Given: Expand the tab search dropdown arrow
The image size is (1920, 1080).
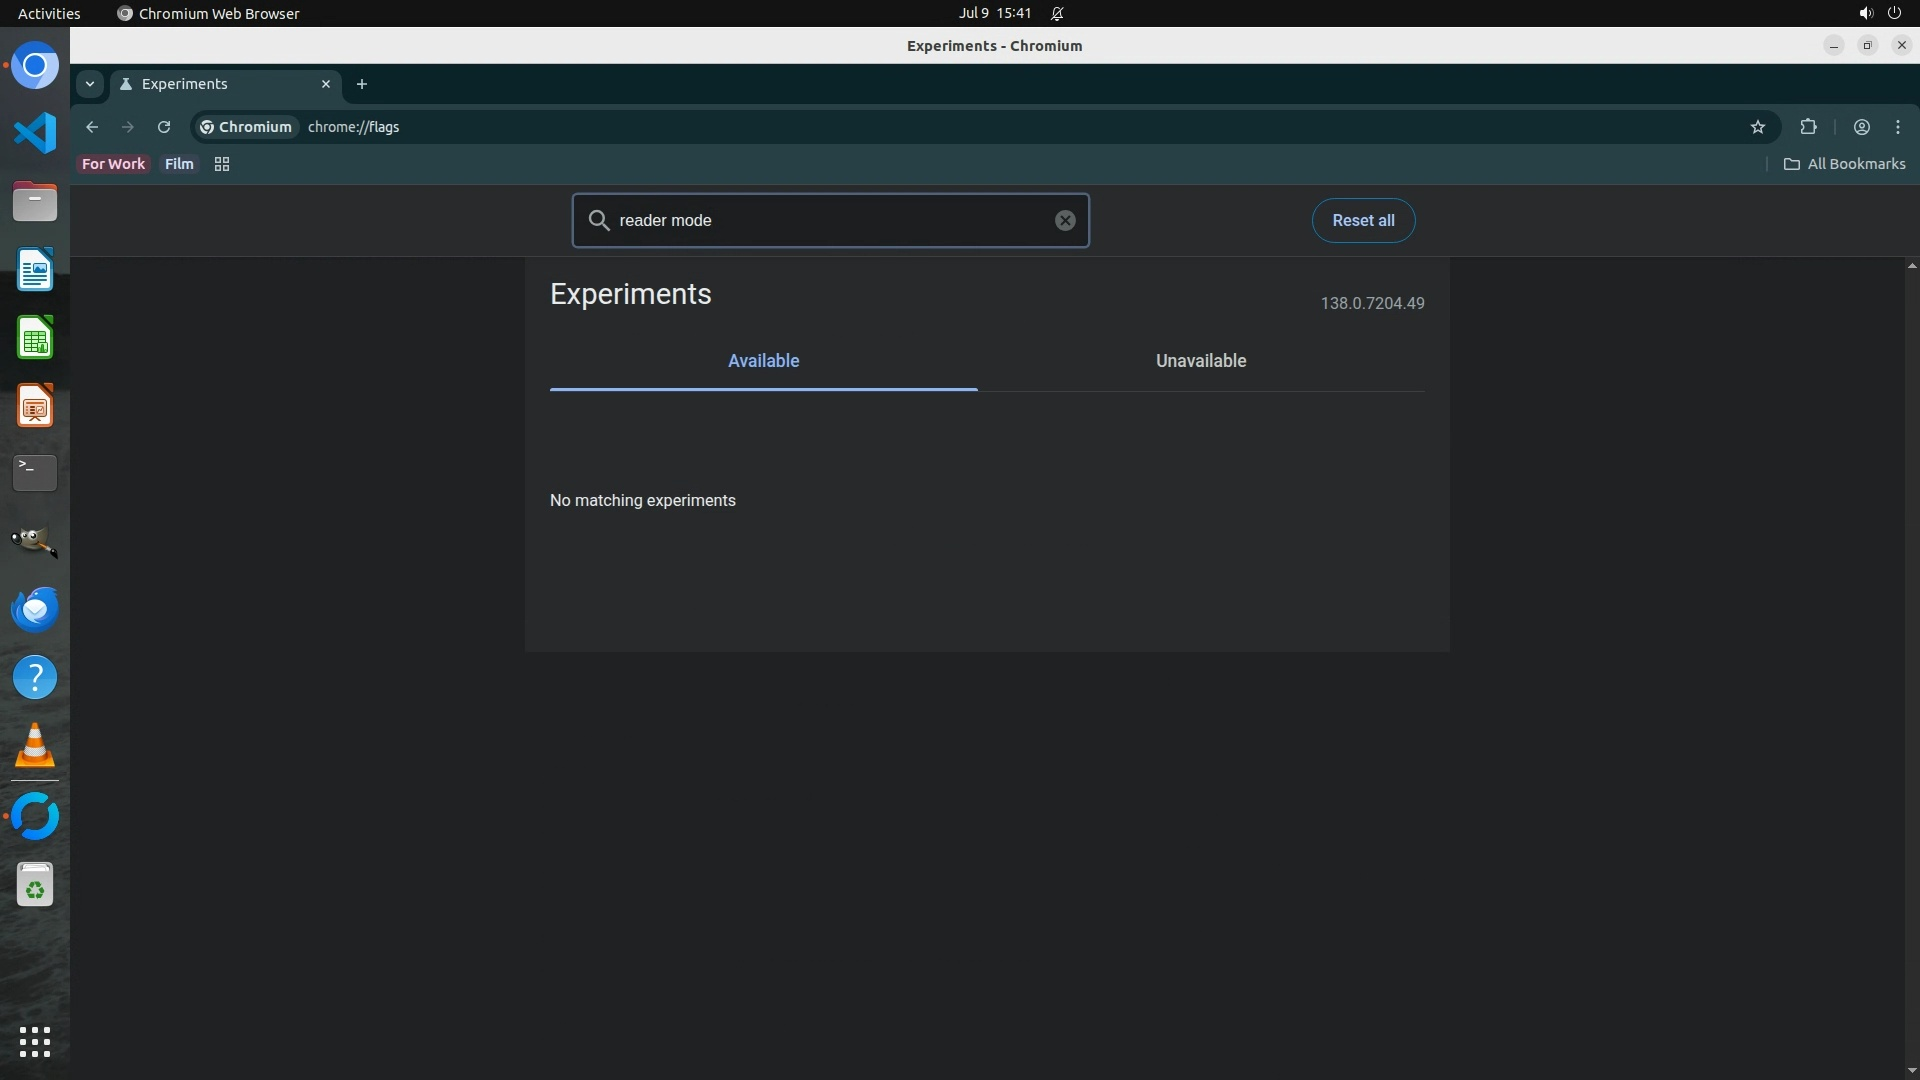Looking at the screenshot, I should click(90, 84).
